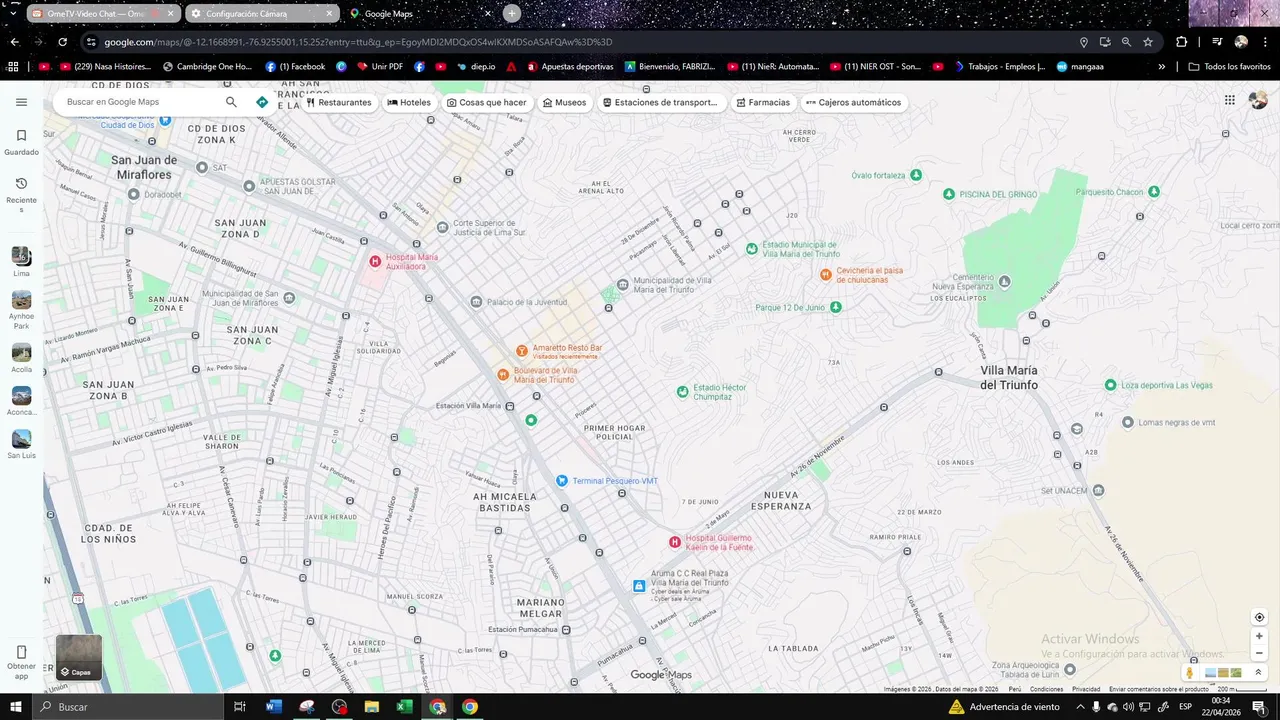
Task: Open directions with the blue arrow icon
Action: point(262,102)
